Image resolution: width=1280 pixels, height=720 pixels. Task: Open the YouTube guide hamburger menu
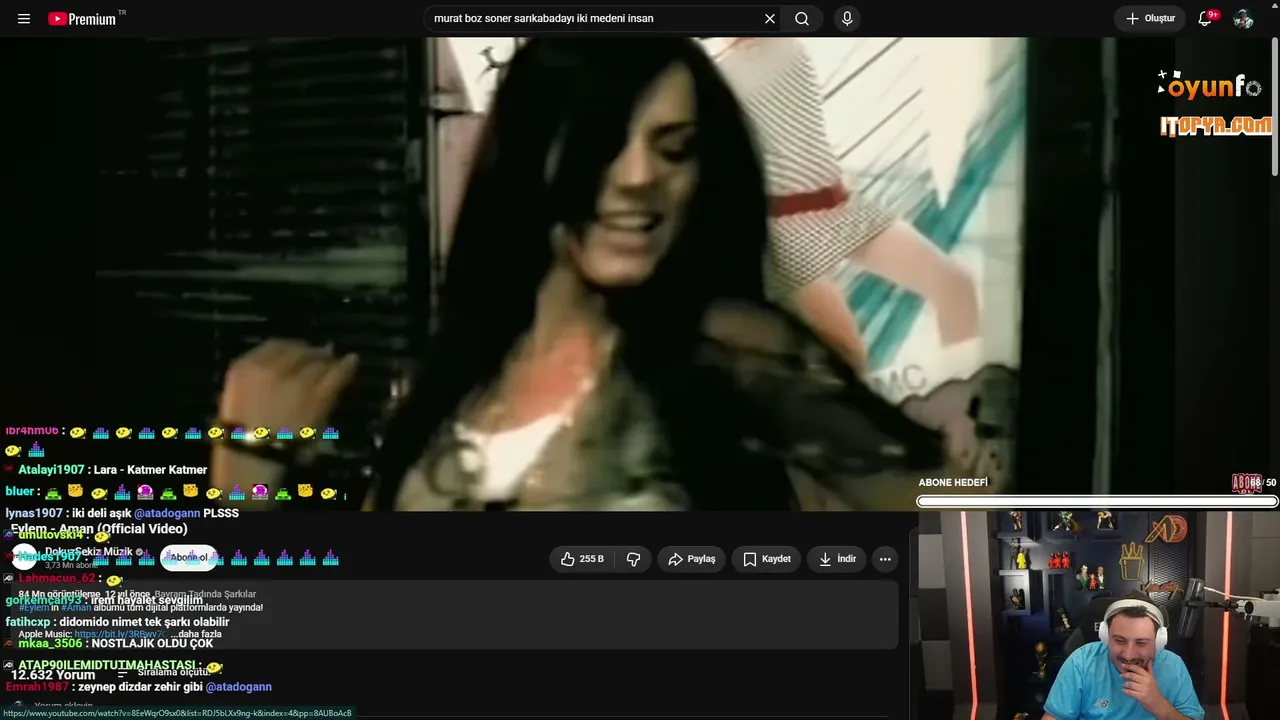pyautogui.click(x=24, y=19)
